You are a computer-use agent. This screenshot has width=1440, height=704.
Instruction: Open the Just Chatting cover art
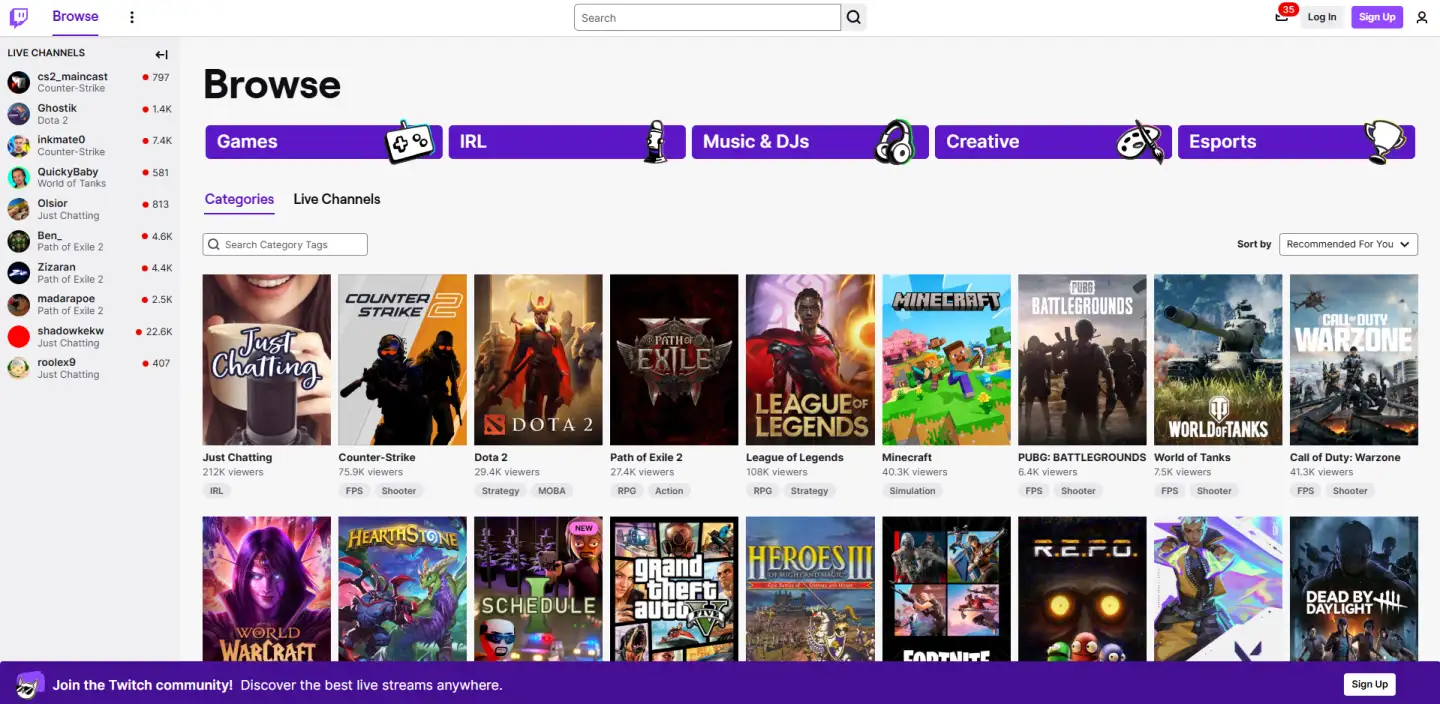point(267,360)
